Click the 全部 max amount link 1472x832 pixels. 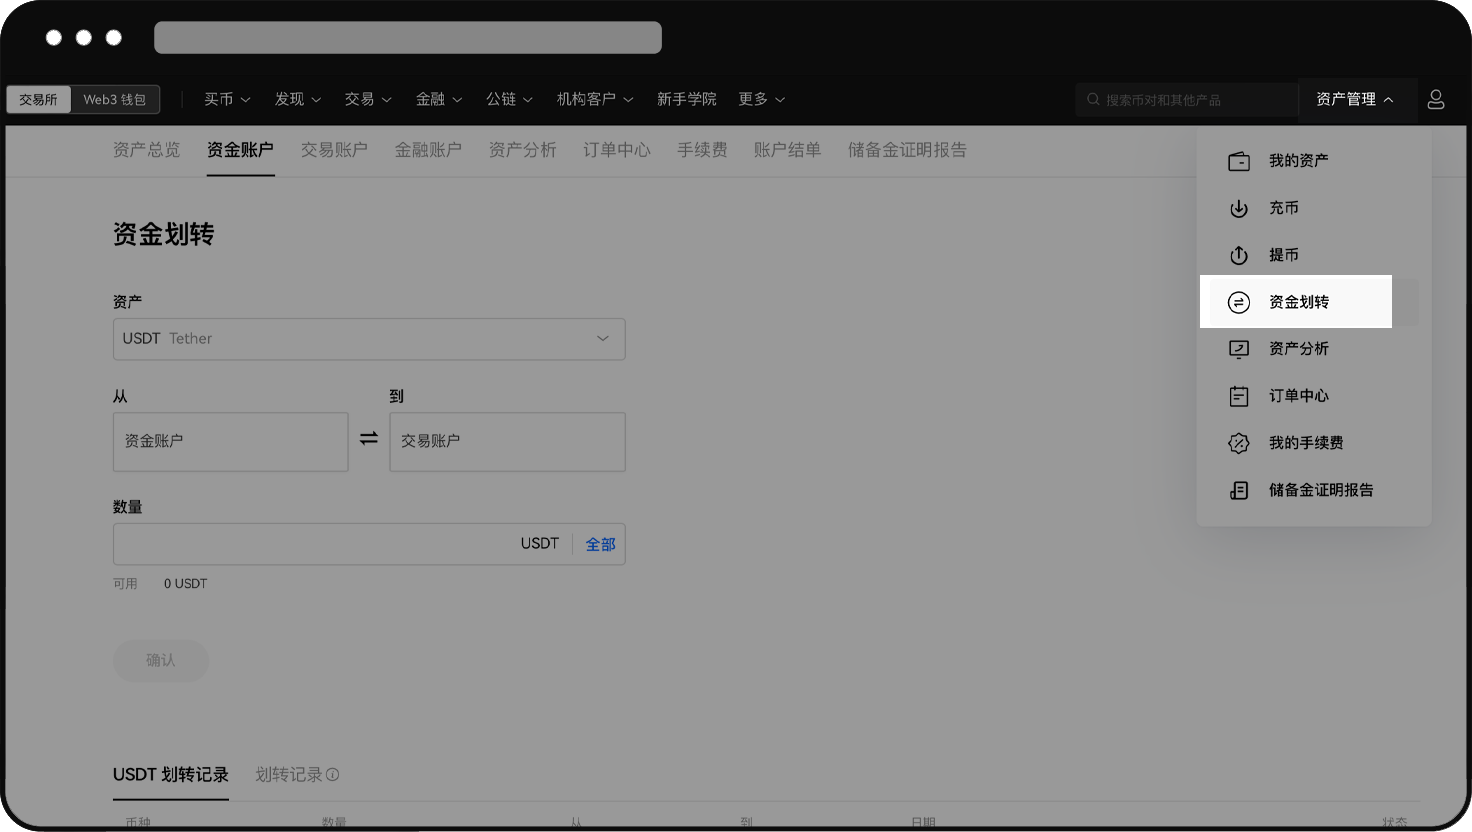[600, 543]
